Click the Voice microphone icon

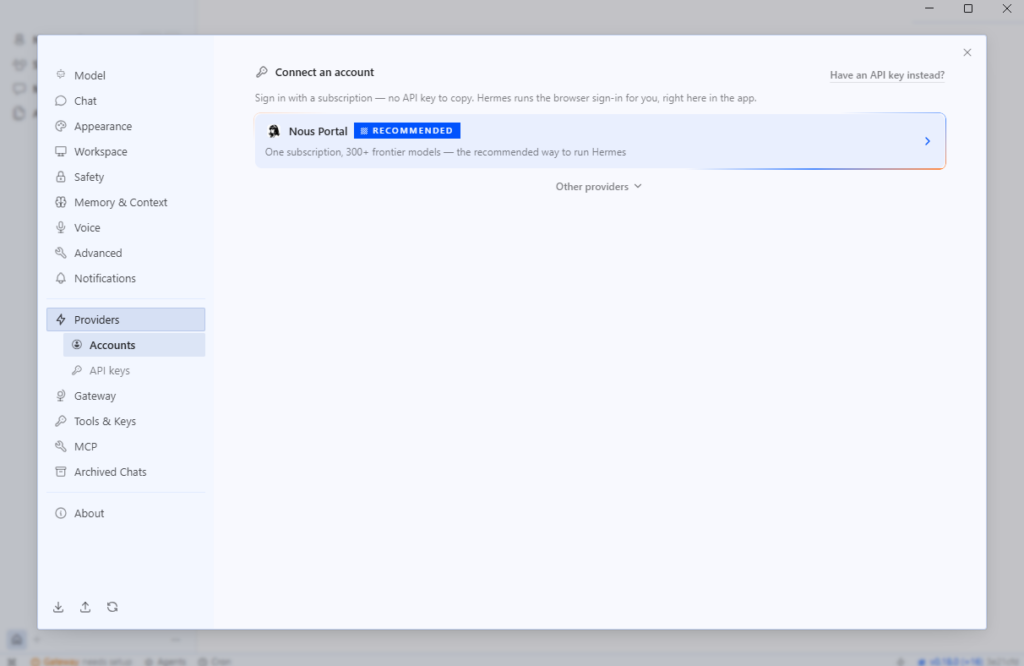[61, 227]
